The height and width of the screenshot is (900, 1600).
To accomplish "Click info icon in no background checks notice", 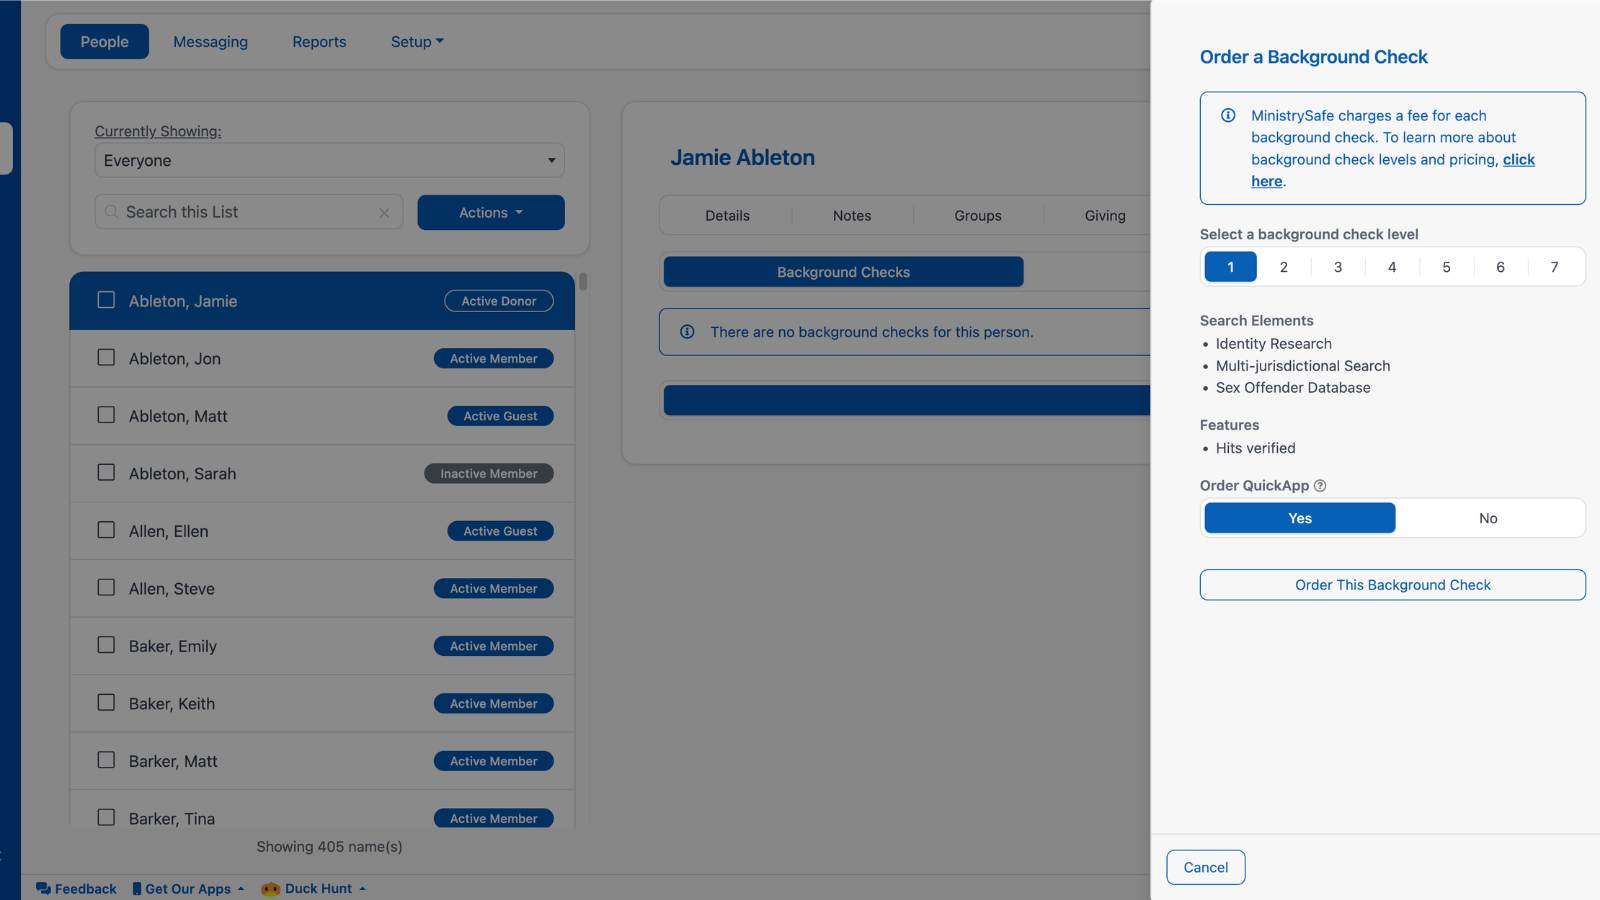I will [x=687, y=332].
